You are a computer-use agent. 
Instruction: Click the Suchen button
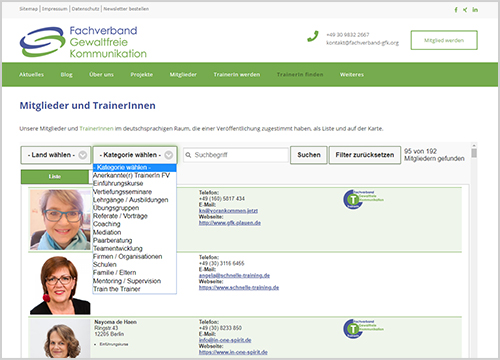[x=309, y=155]
